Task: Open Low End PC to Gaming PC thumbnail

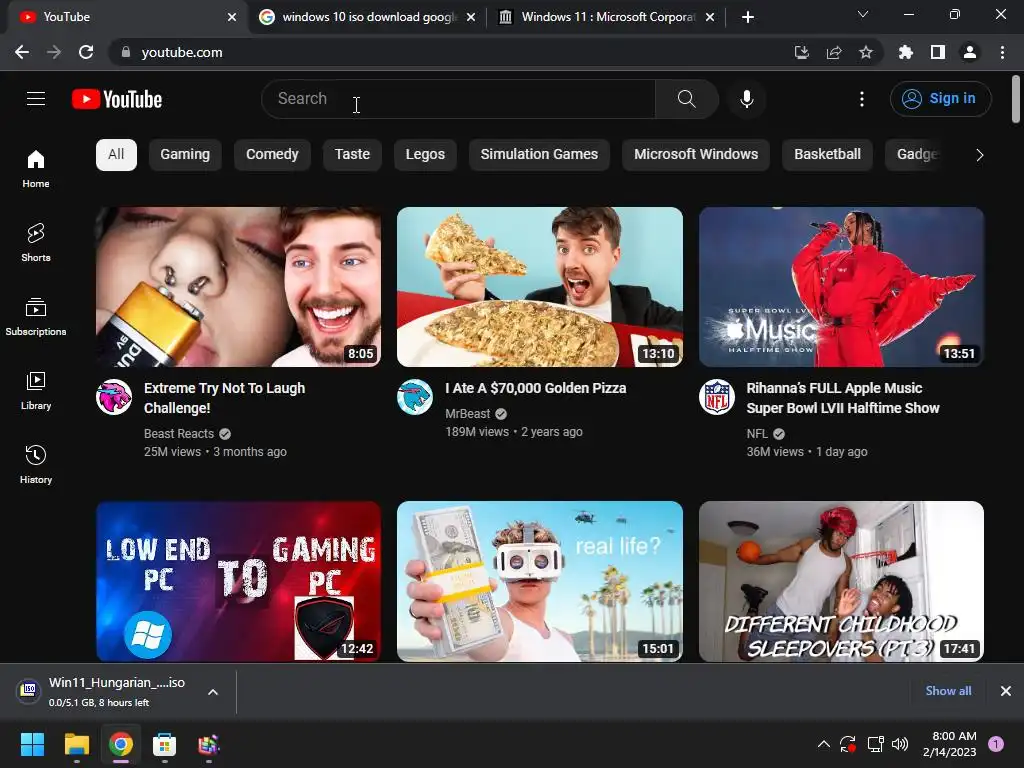Action: (x=238, y=581)
